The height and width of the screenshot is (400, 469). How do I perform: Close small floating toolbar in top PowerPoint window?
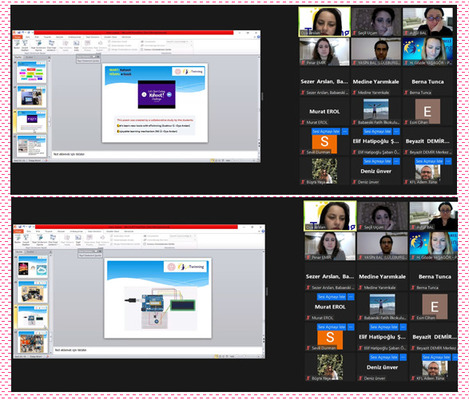pyautogui.click(x=98, y=57)
